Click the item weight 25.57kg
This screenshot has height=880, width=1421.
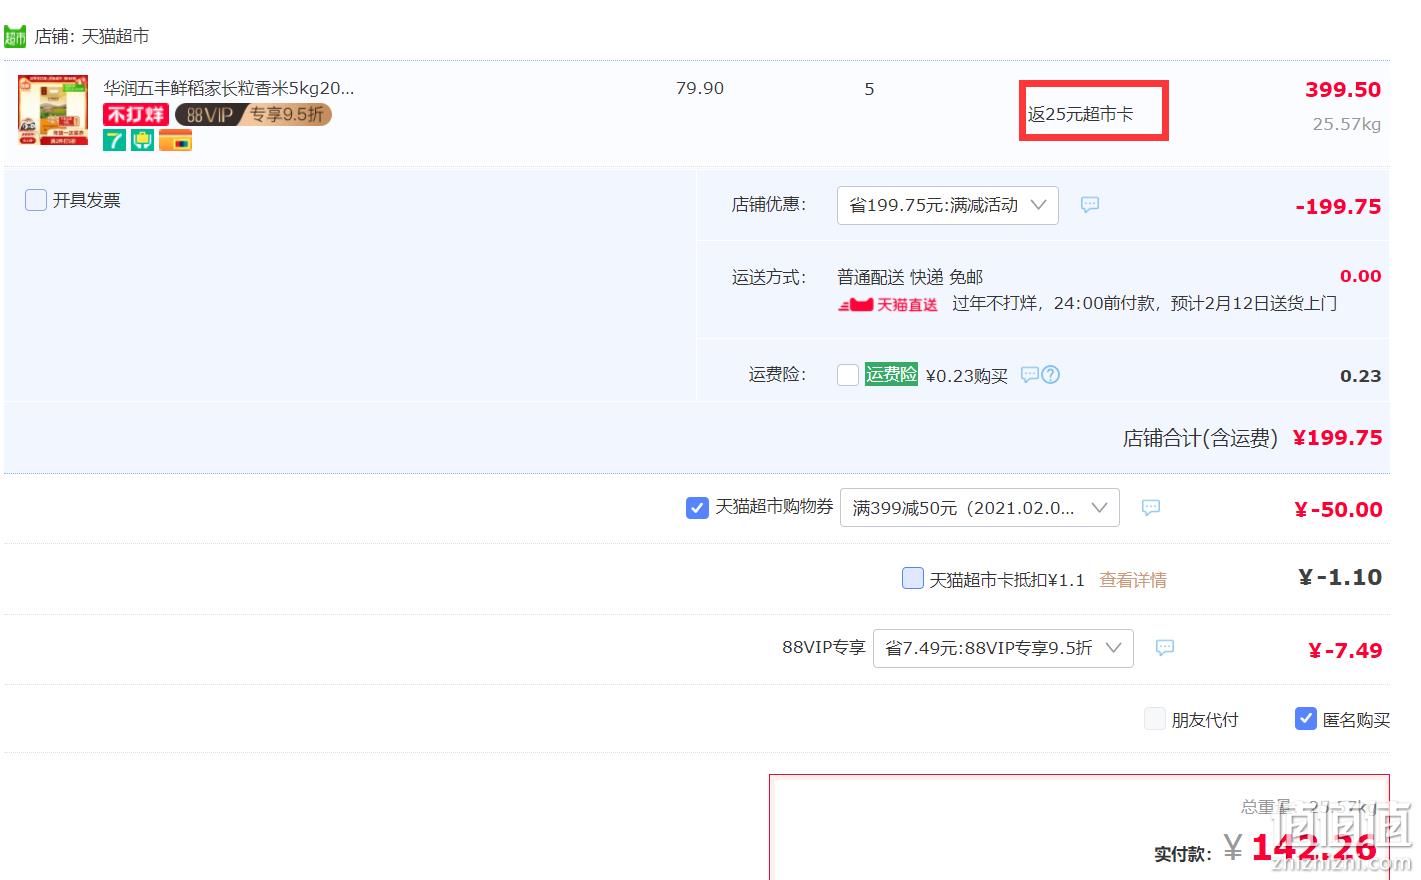click(x=1347, y=124)
